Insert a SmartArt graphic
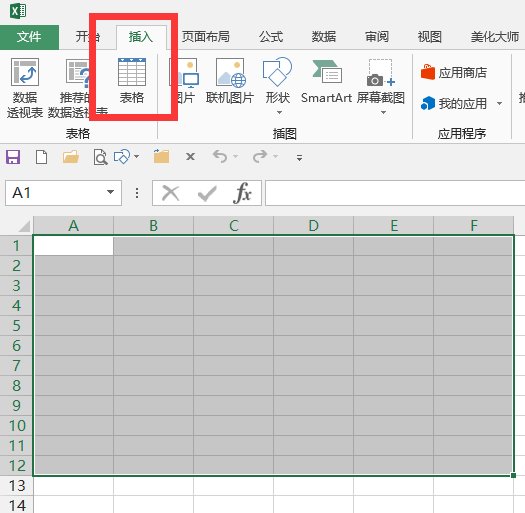Image resolution: width=525 pixels, height=513 pixels. point(326,80)
